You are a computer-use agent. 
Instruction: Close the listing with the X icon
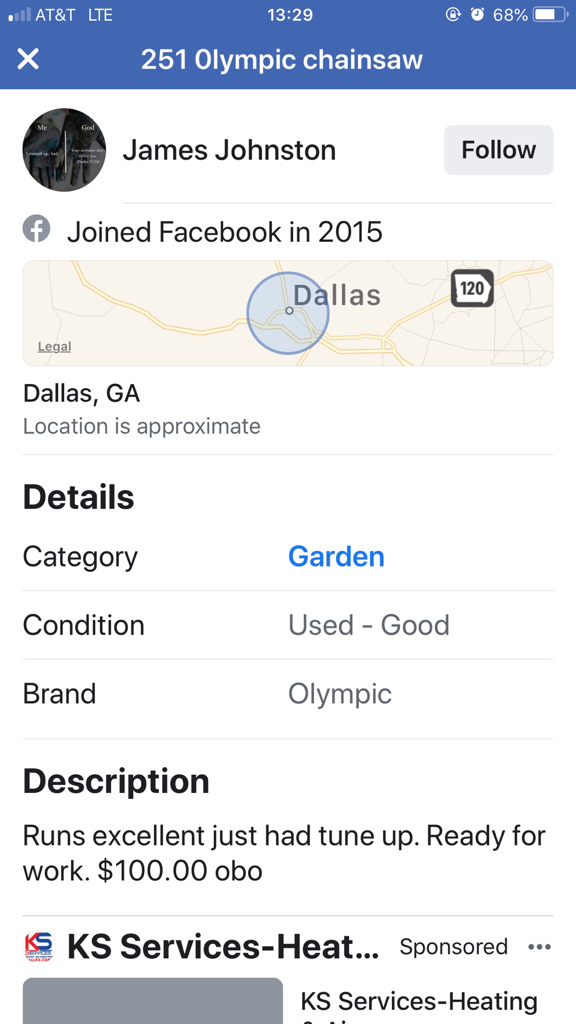tap(28, 59)
